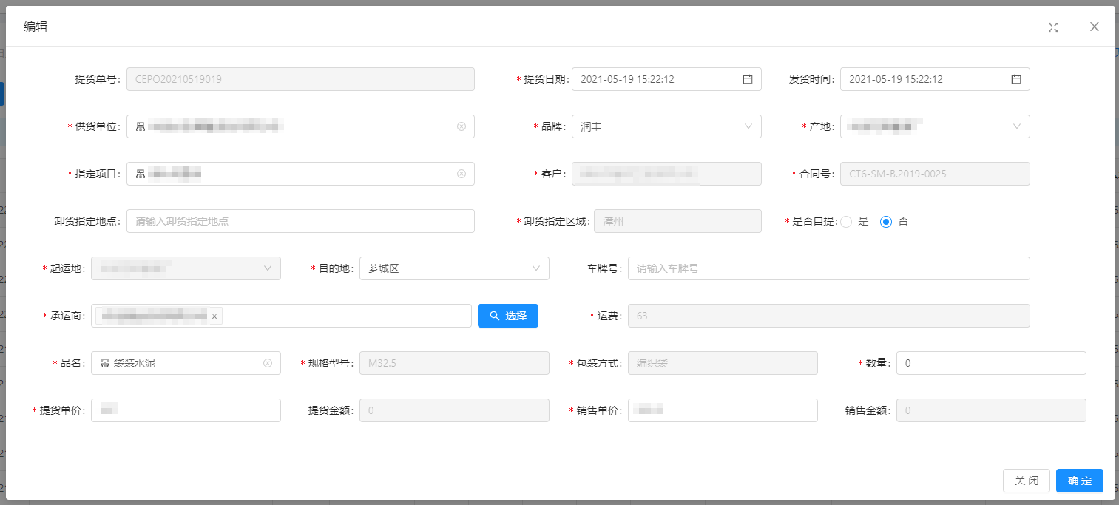Click the tree icon inside 供货单位 field
This screenshot has height=505, width=1119.
tap(141, 126)
